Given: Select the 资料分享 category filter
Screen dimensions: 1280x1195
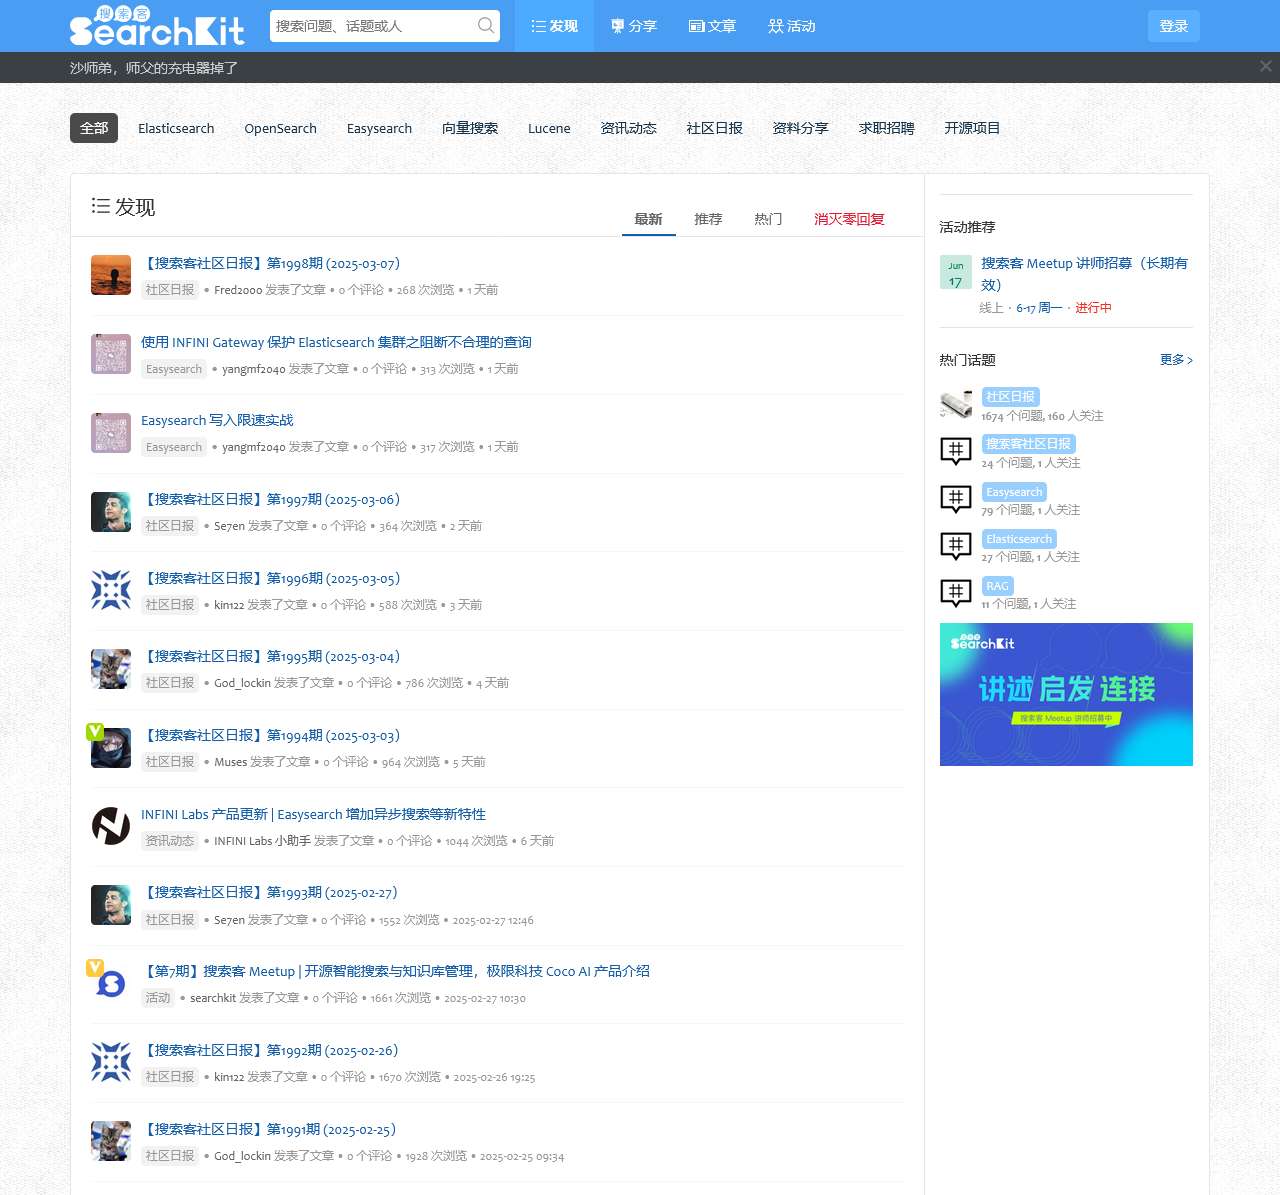Looking at the screenshot, I should coord(800,128).
